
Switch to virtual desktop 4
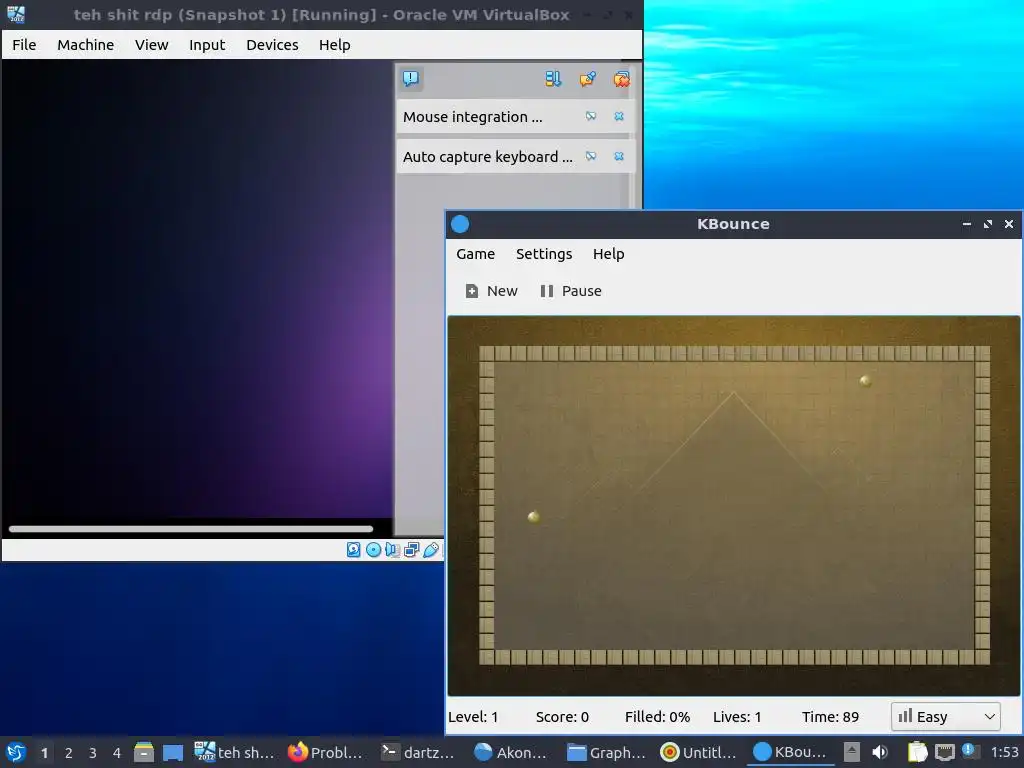pyautogui.click(x=117, y=753)
